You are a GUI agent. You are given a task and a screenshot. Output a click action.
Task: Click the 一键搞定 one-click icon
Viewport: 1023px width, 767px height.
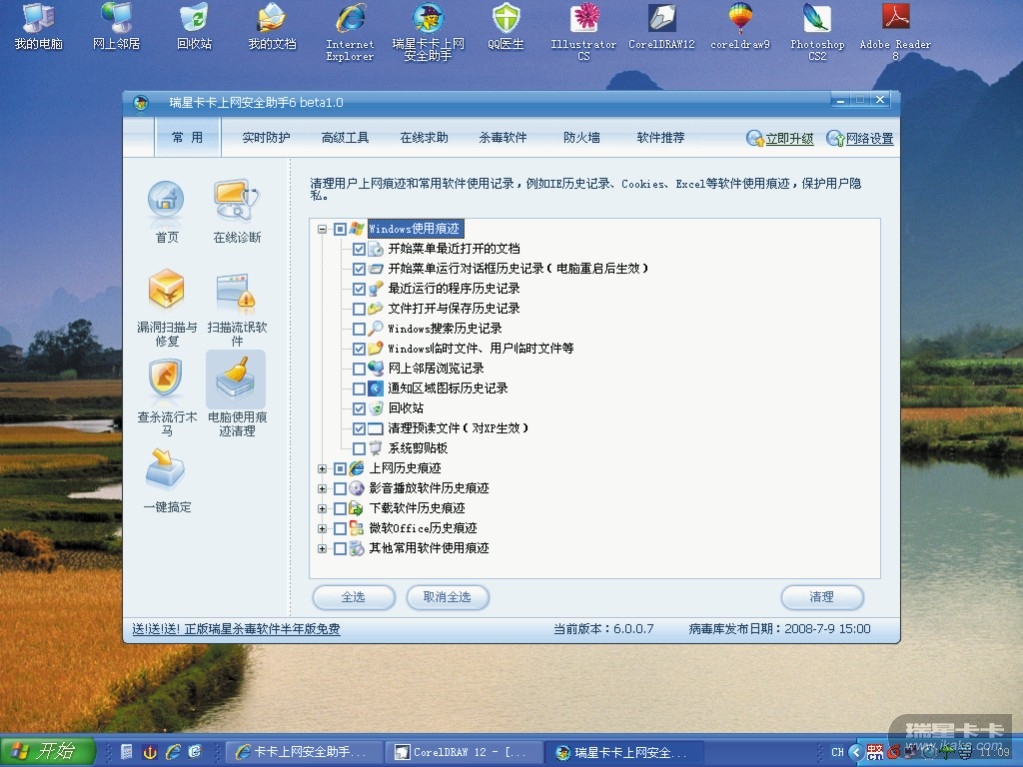tap(166, 468)
